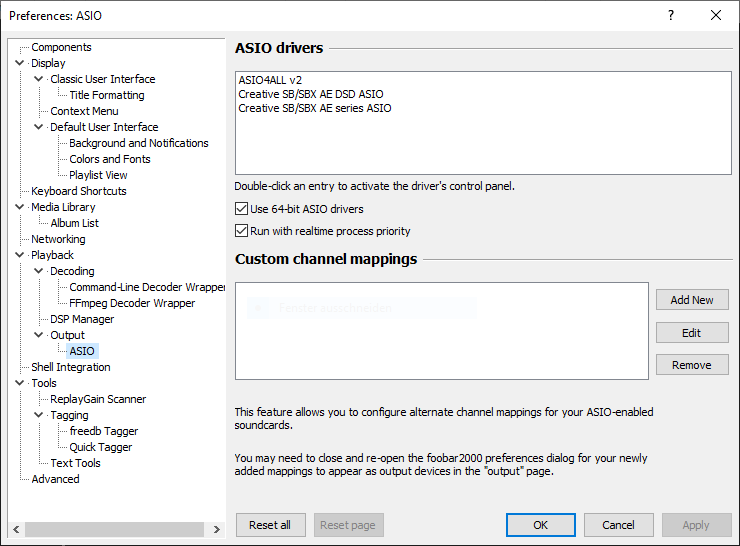740x546 pixels.
Task: Click the tree horizontal scrollbar right arrow
Action: click(x=219, y=529)
